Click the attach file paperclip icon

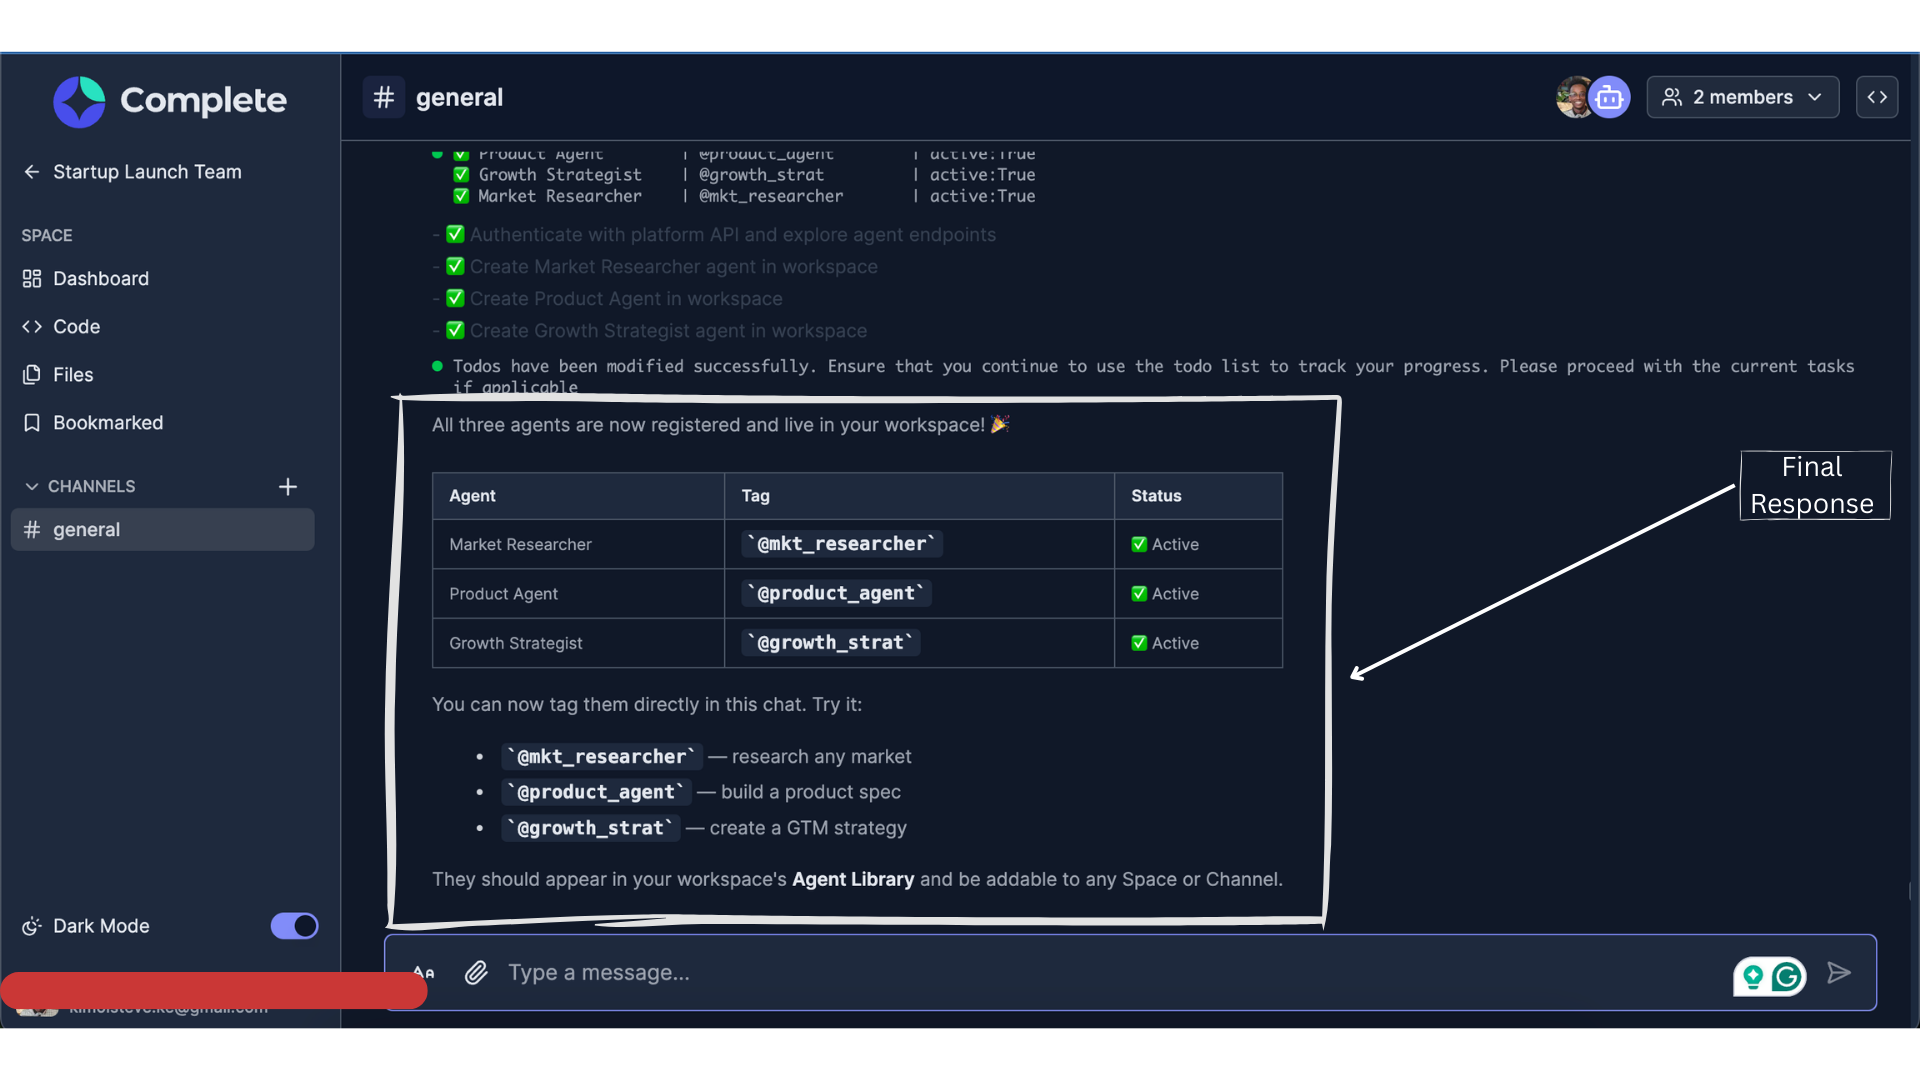click(x=476, y=973)
